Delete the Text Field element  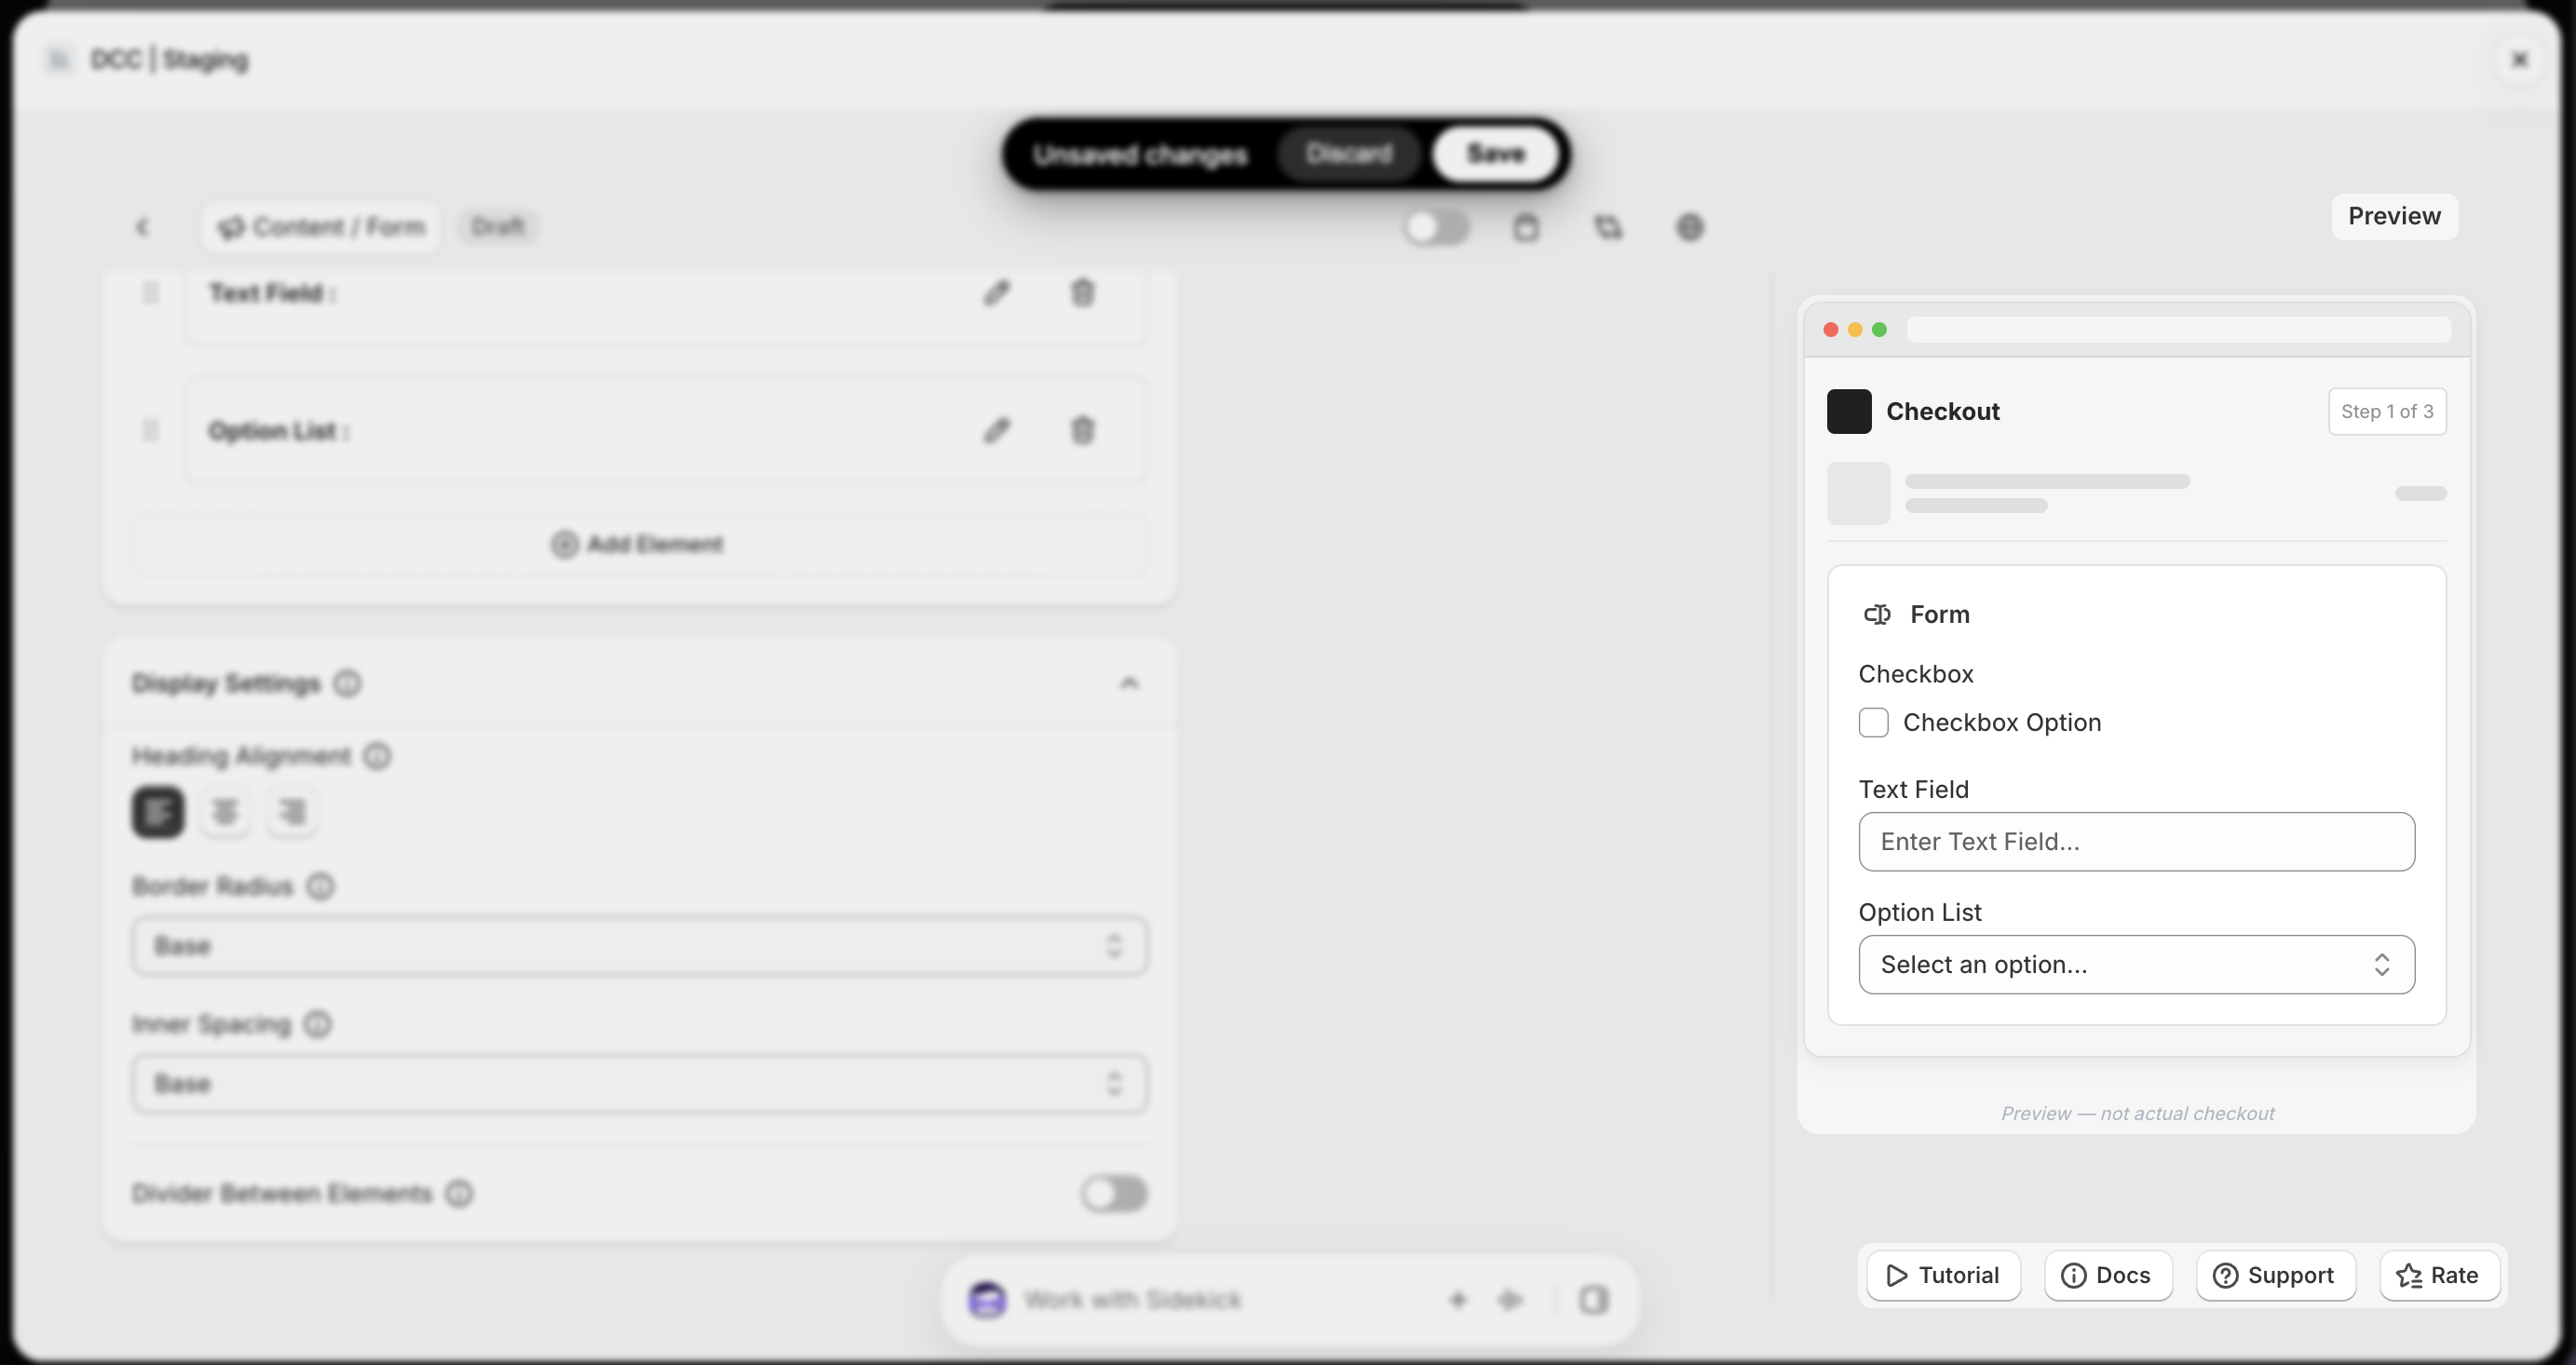pyautogui.click(x=1082, y=292)
